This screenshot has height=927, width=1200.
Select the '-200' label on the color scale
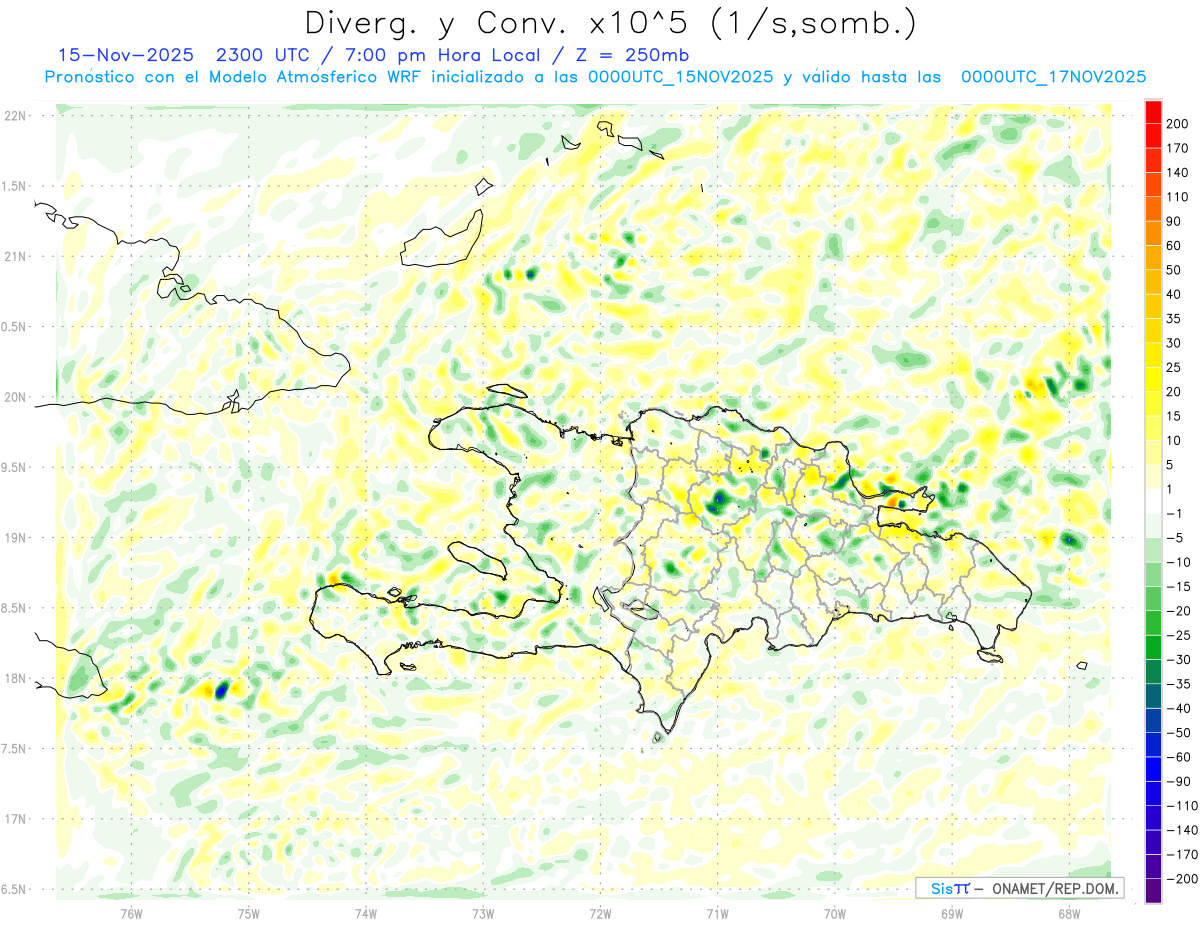1181,879
